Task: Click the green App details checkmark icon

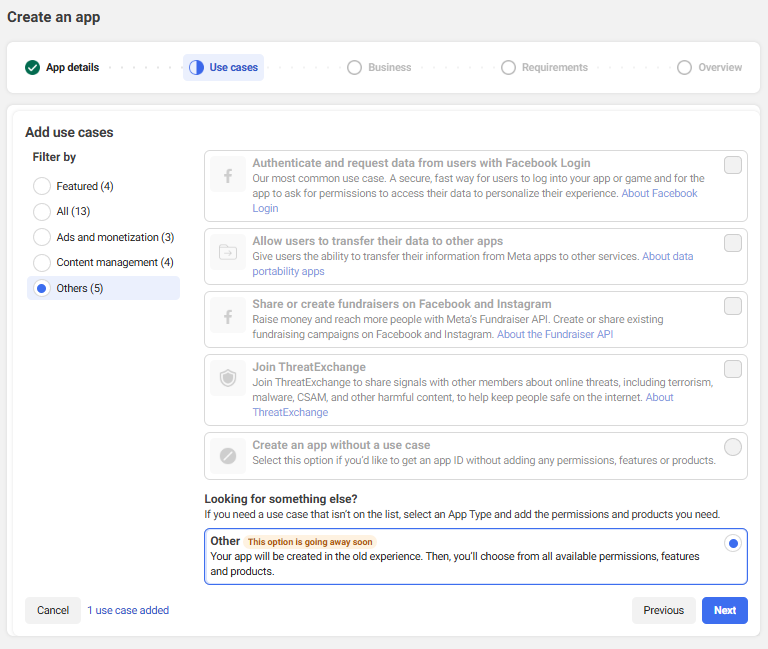Action: (x=32, y=68)
